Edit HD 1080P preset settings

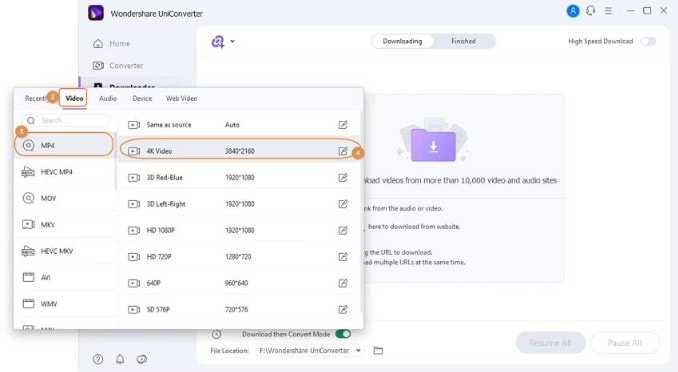pos(343,230)
